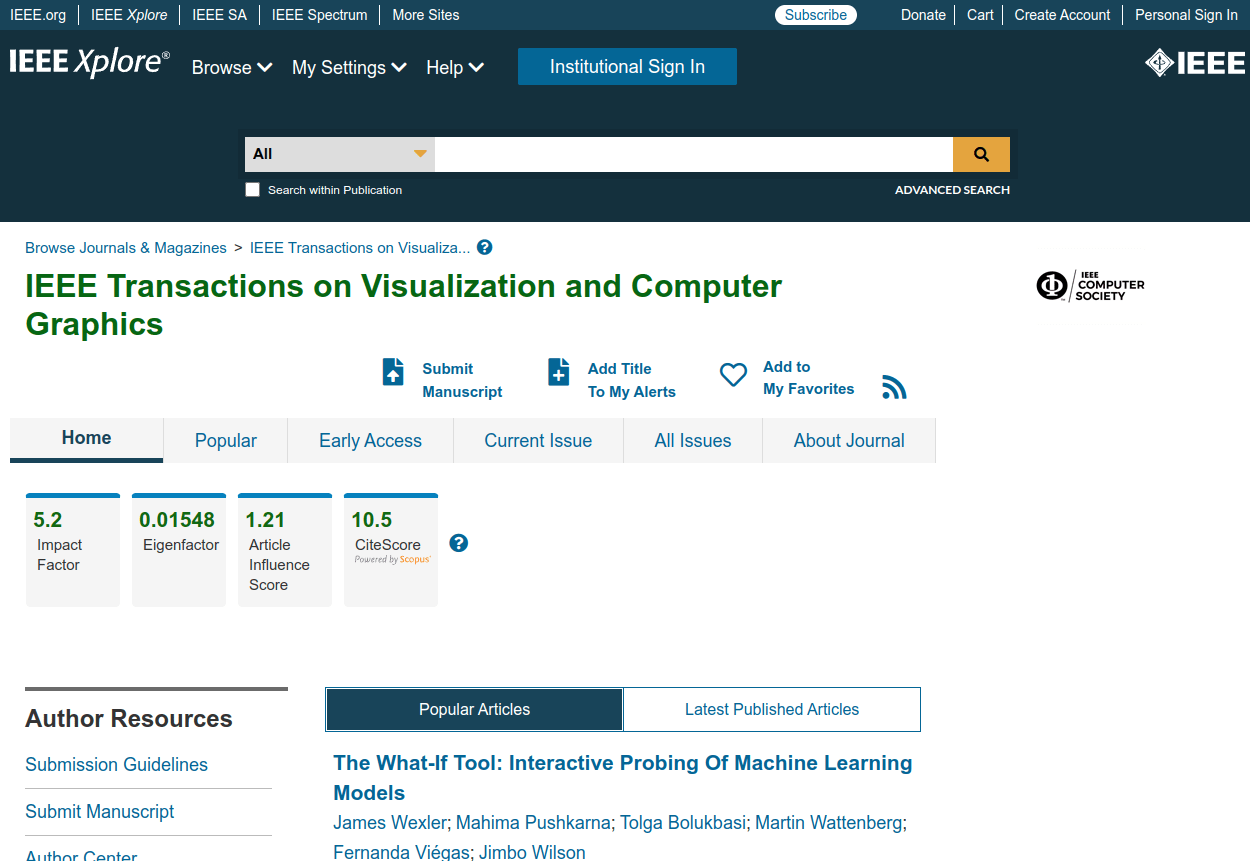The image size is (1250, 861).
Task: Click the Subscribe button
Action: coord(816,15)
